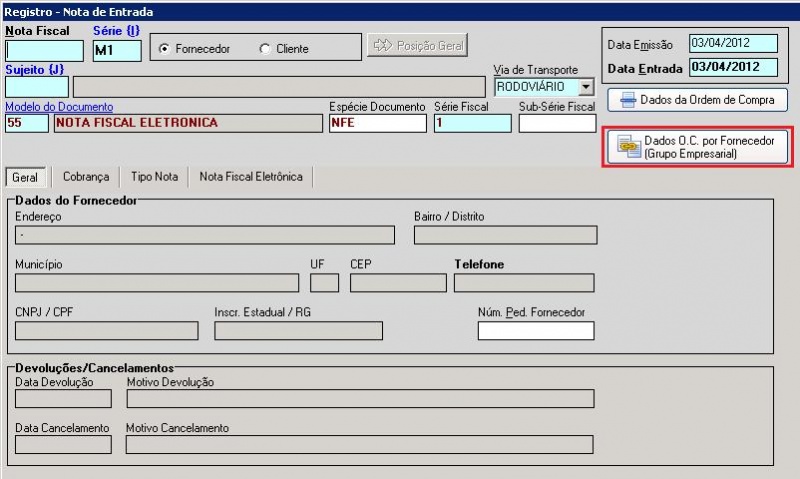Click the Endereço field

tap(205, 235)
